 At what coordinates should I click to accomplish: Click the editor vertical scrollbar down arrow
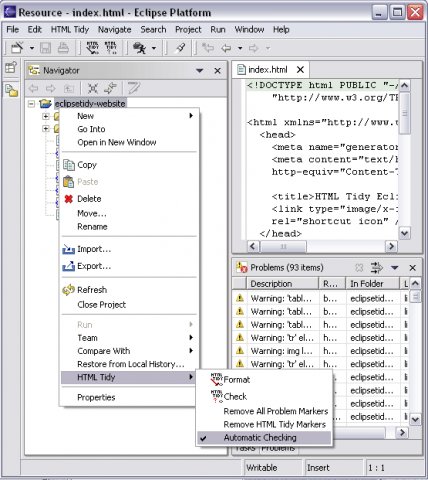pyautogui.click(x=404, y=233)
